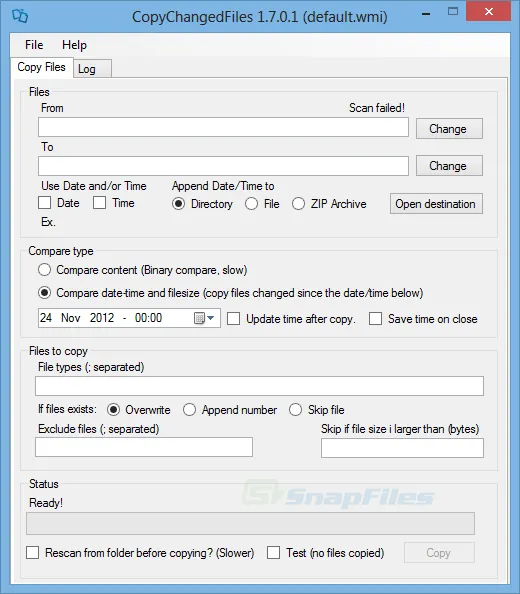520x594 pixels.
Task: Enable Rescan from folder before copying
Action: [33, 553]
